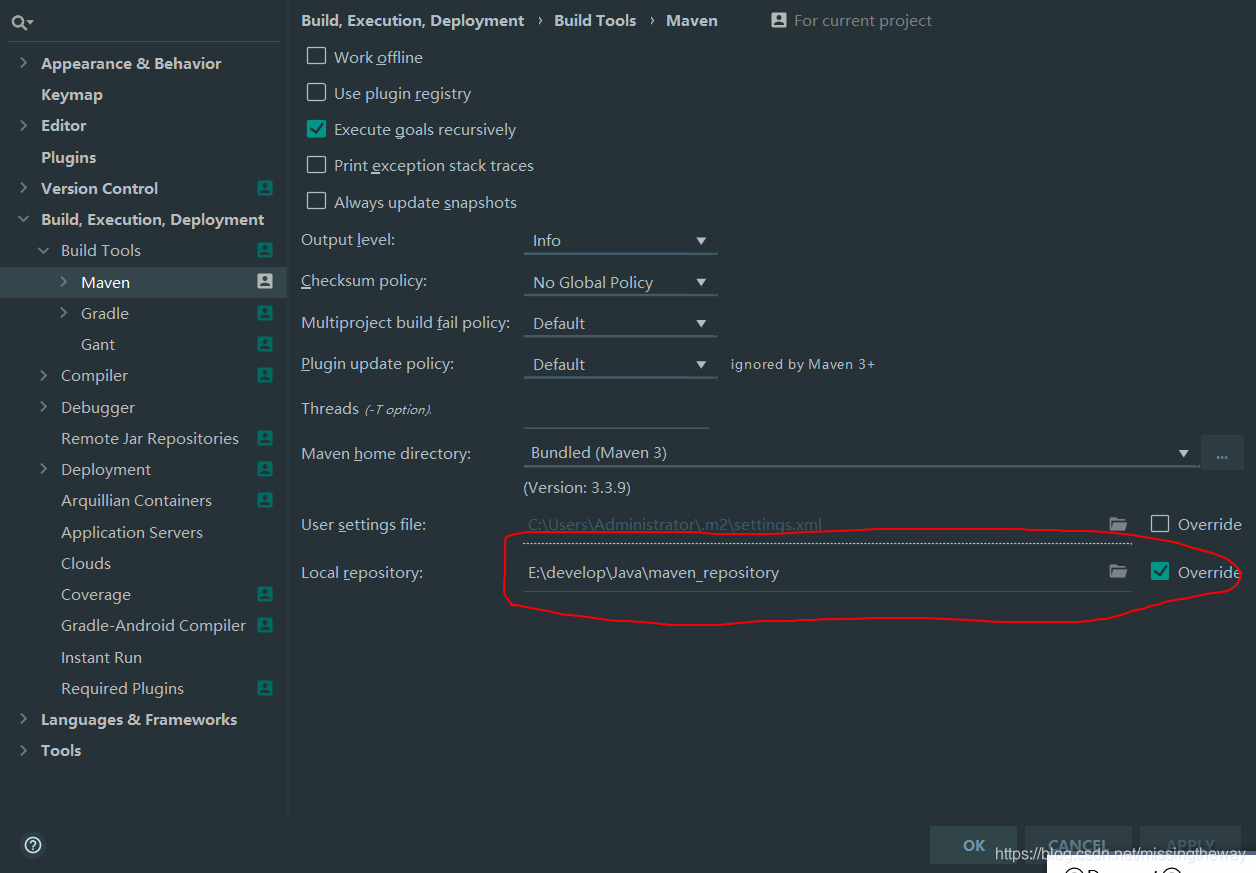Click project icon beside Arquillian Containers
This screenshot has width=1256, height=873.
(x=265, y=500)
